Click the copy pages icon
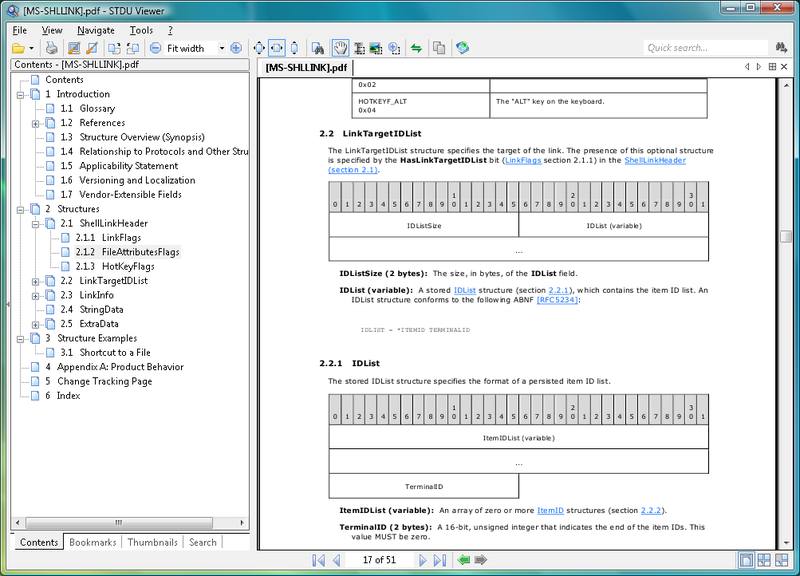Viewport: 800px width, 576px height. coord(439,48)
